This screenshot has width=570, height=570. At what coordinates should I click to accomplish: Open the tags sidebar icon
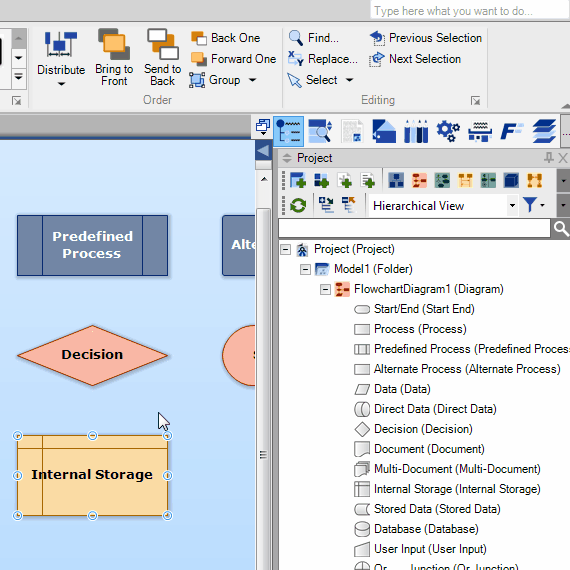coord(384,131)
